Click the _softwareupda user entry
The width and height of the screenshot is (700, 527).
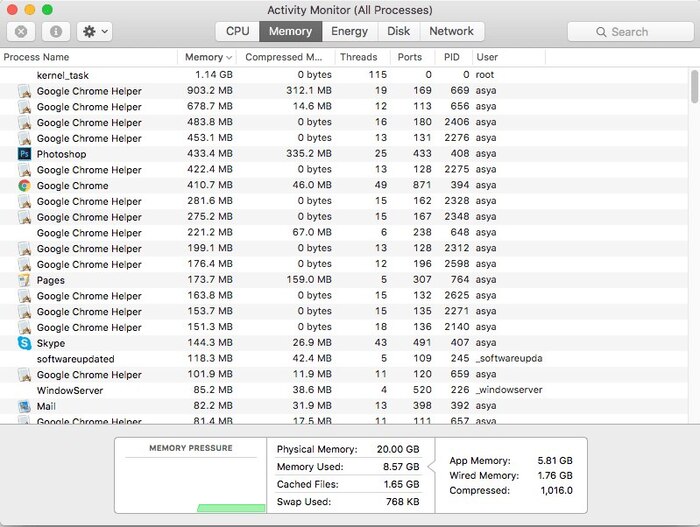(x=509, y=359)
